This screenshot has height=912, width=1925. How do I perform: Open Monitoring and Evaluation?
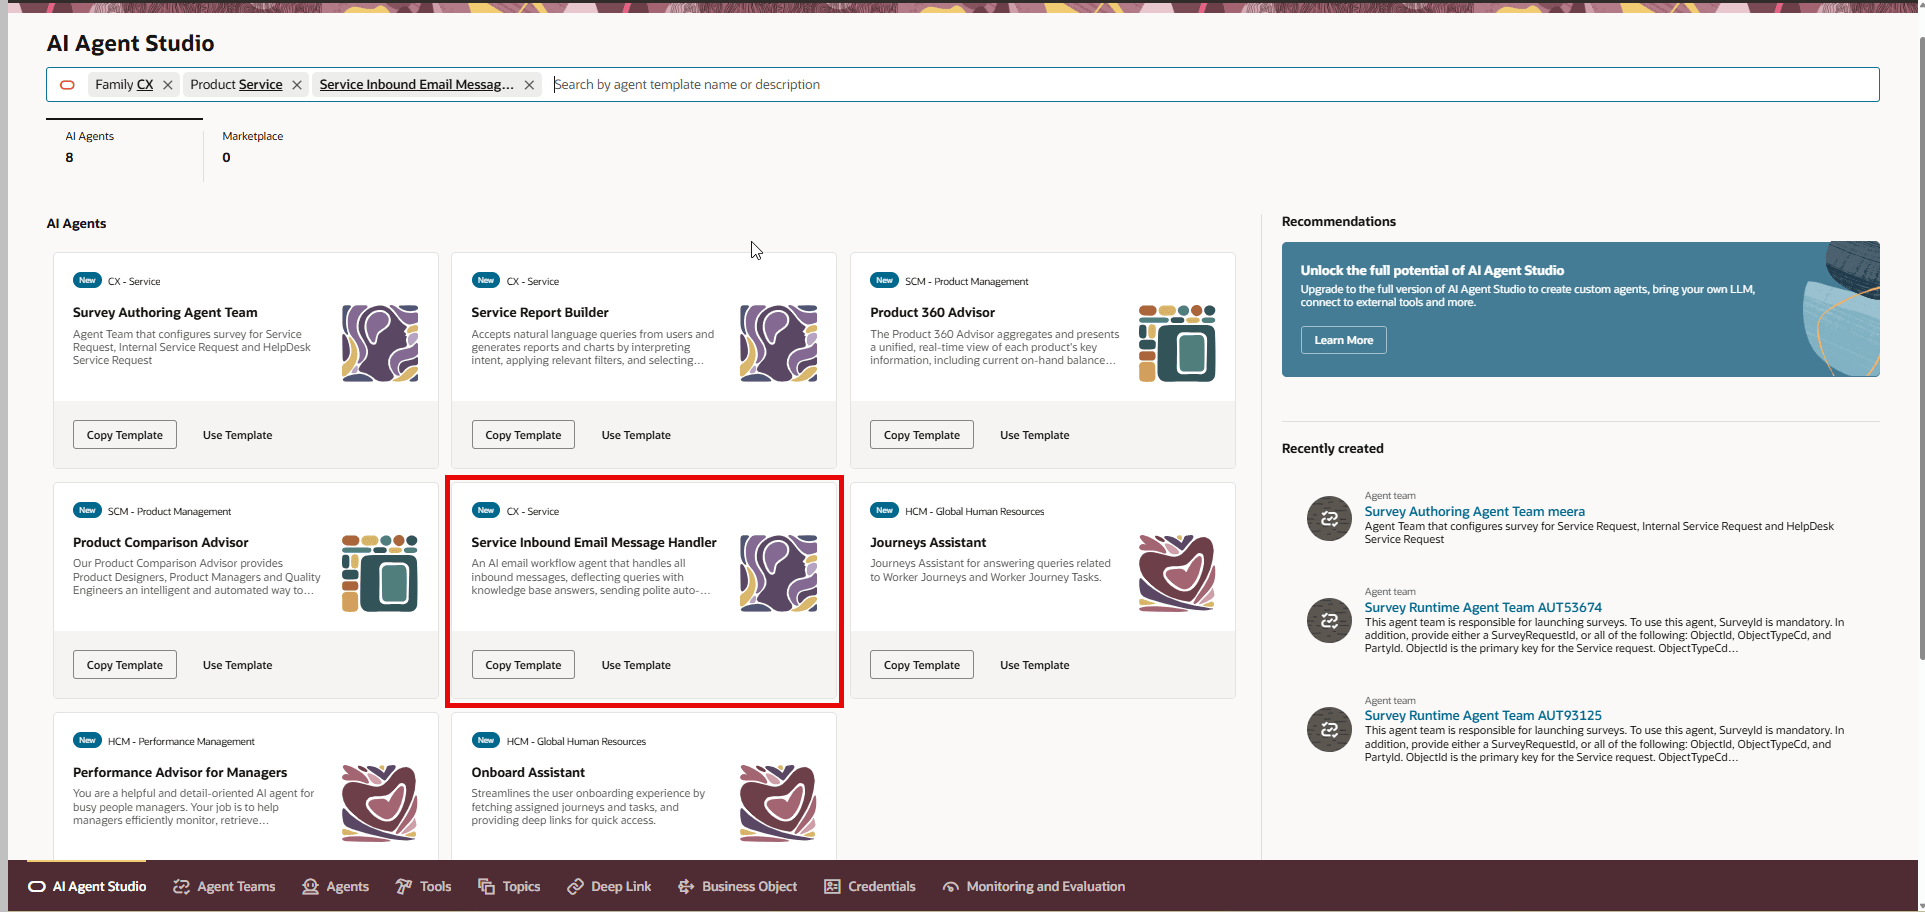point(1033,886)
